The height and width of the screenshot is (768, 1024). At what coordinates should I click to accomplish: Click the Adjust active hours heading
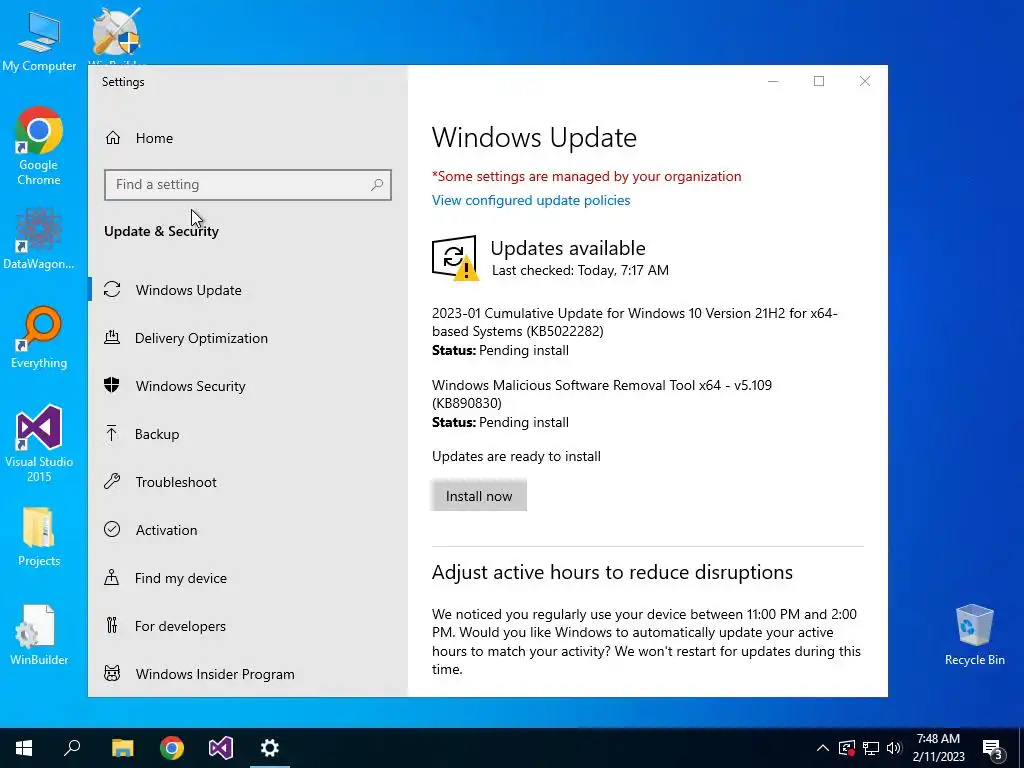612,572
